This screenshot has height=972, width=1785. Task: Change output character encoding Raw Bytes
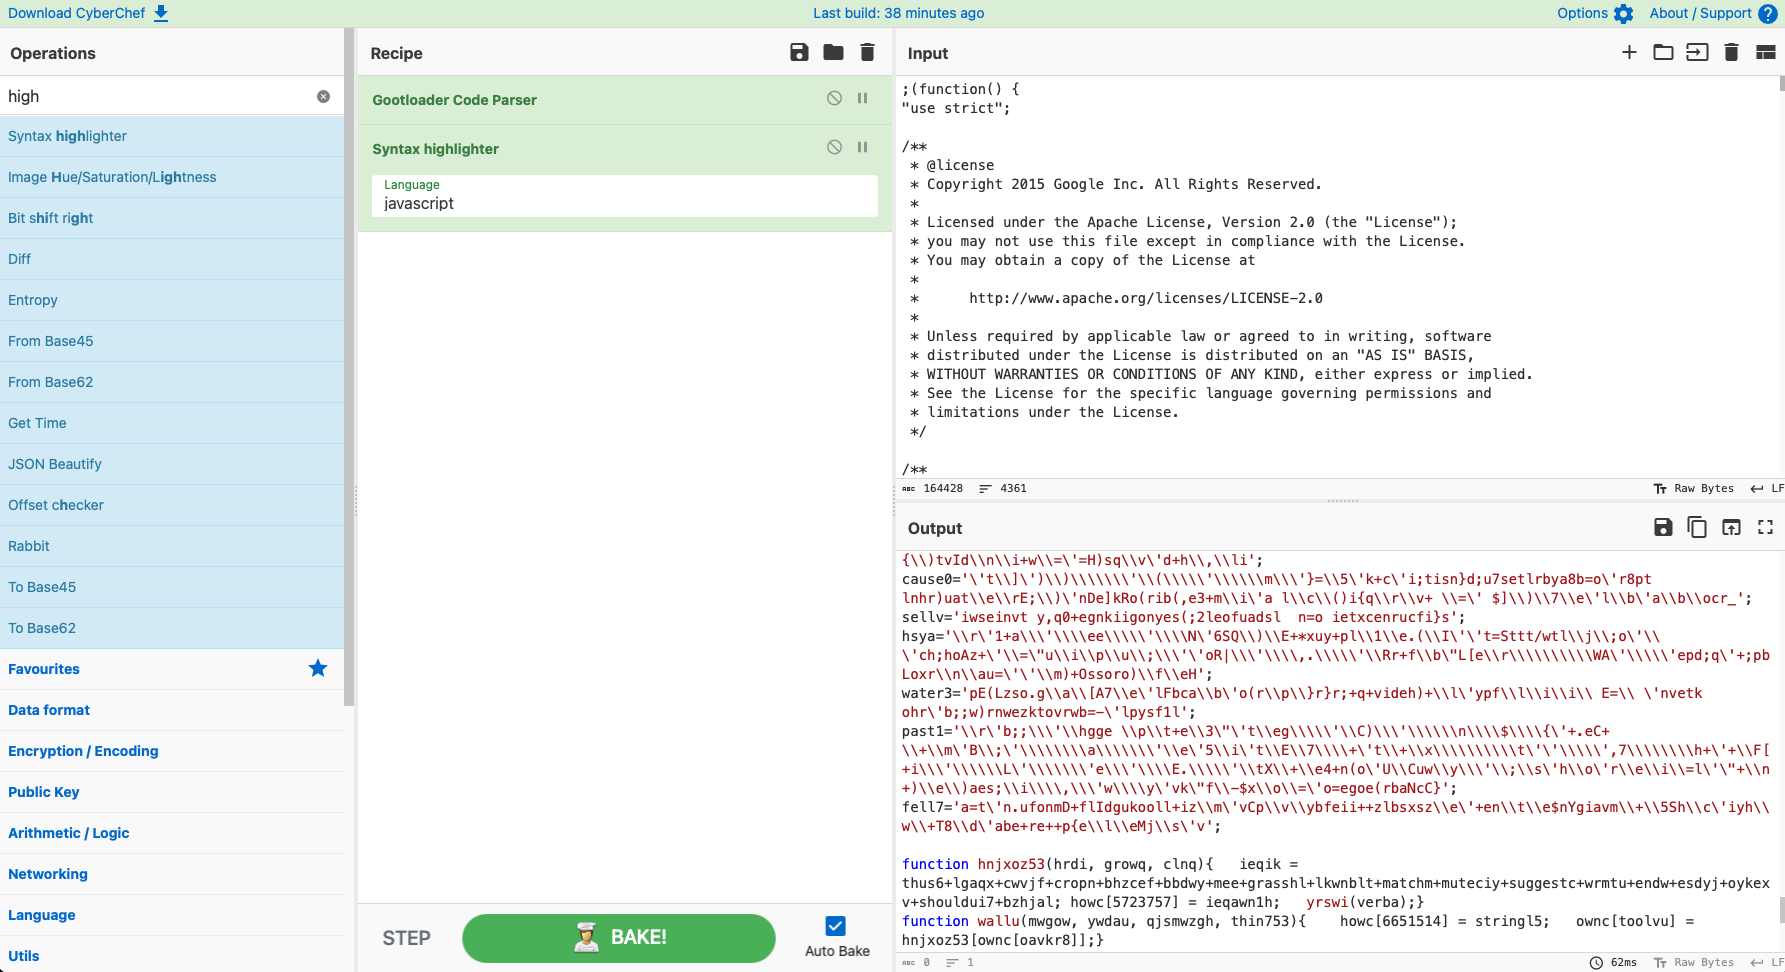pyautogui.click(x=1694, y=963)
